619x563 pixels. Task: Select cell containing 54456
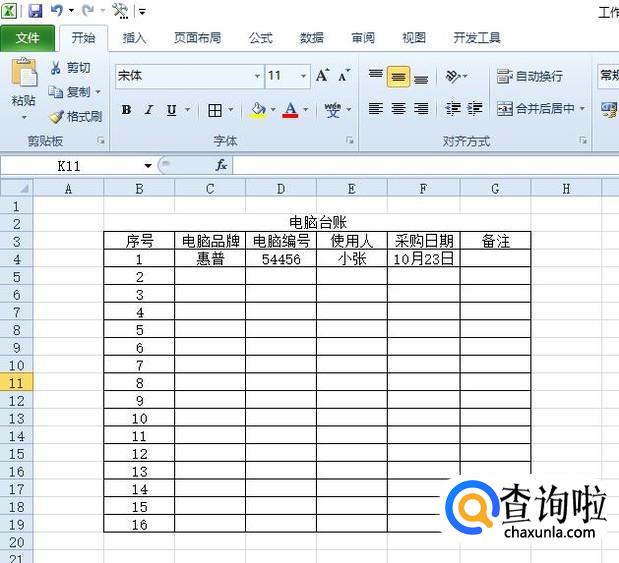[x=281, y=259]
